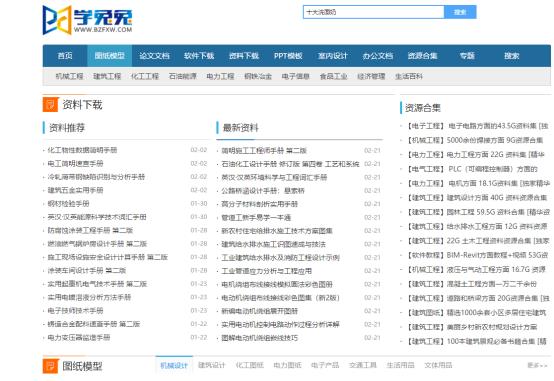This screenshot has width=554, height=381.
Task: Open the 搜索 item in the navigation bar
Action: (512, 55)
